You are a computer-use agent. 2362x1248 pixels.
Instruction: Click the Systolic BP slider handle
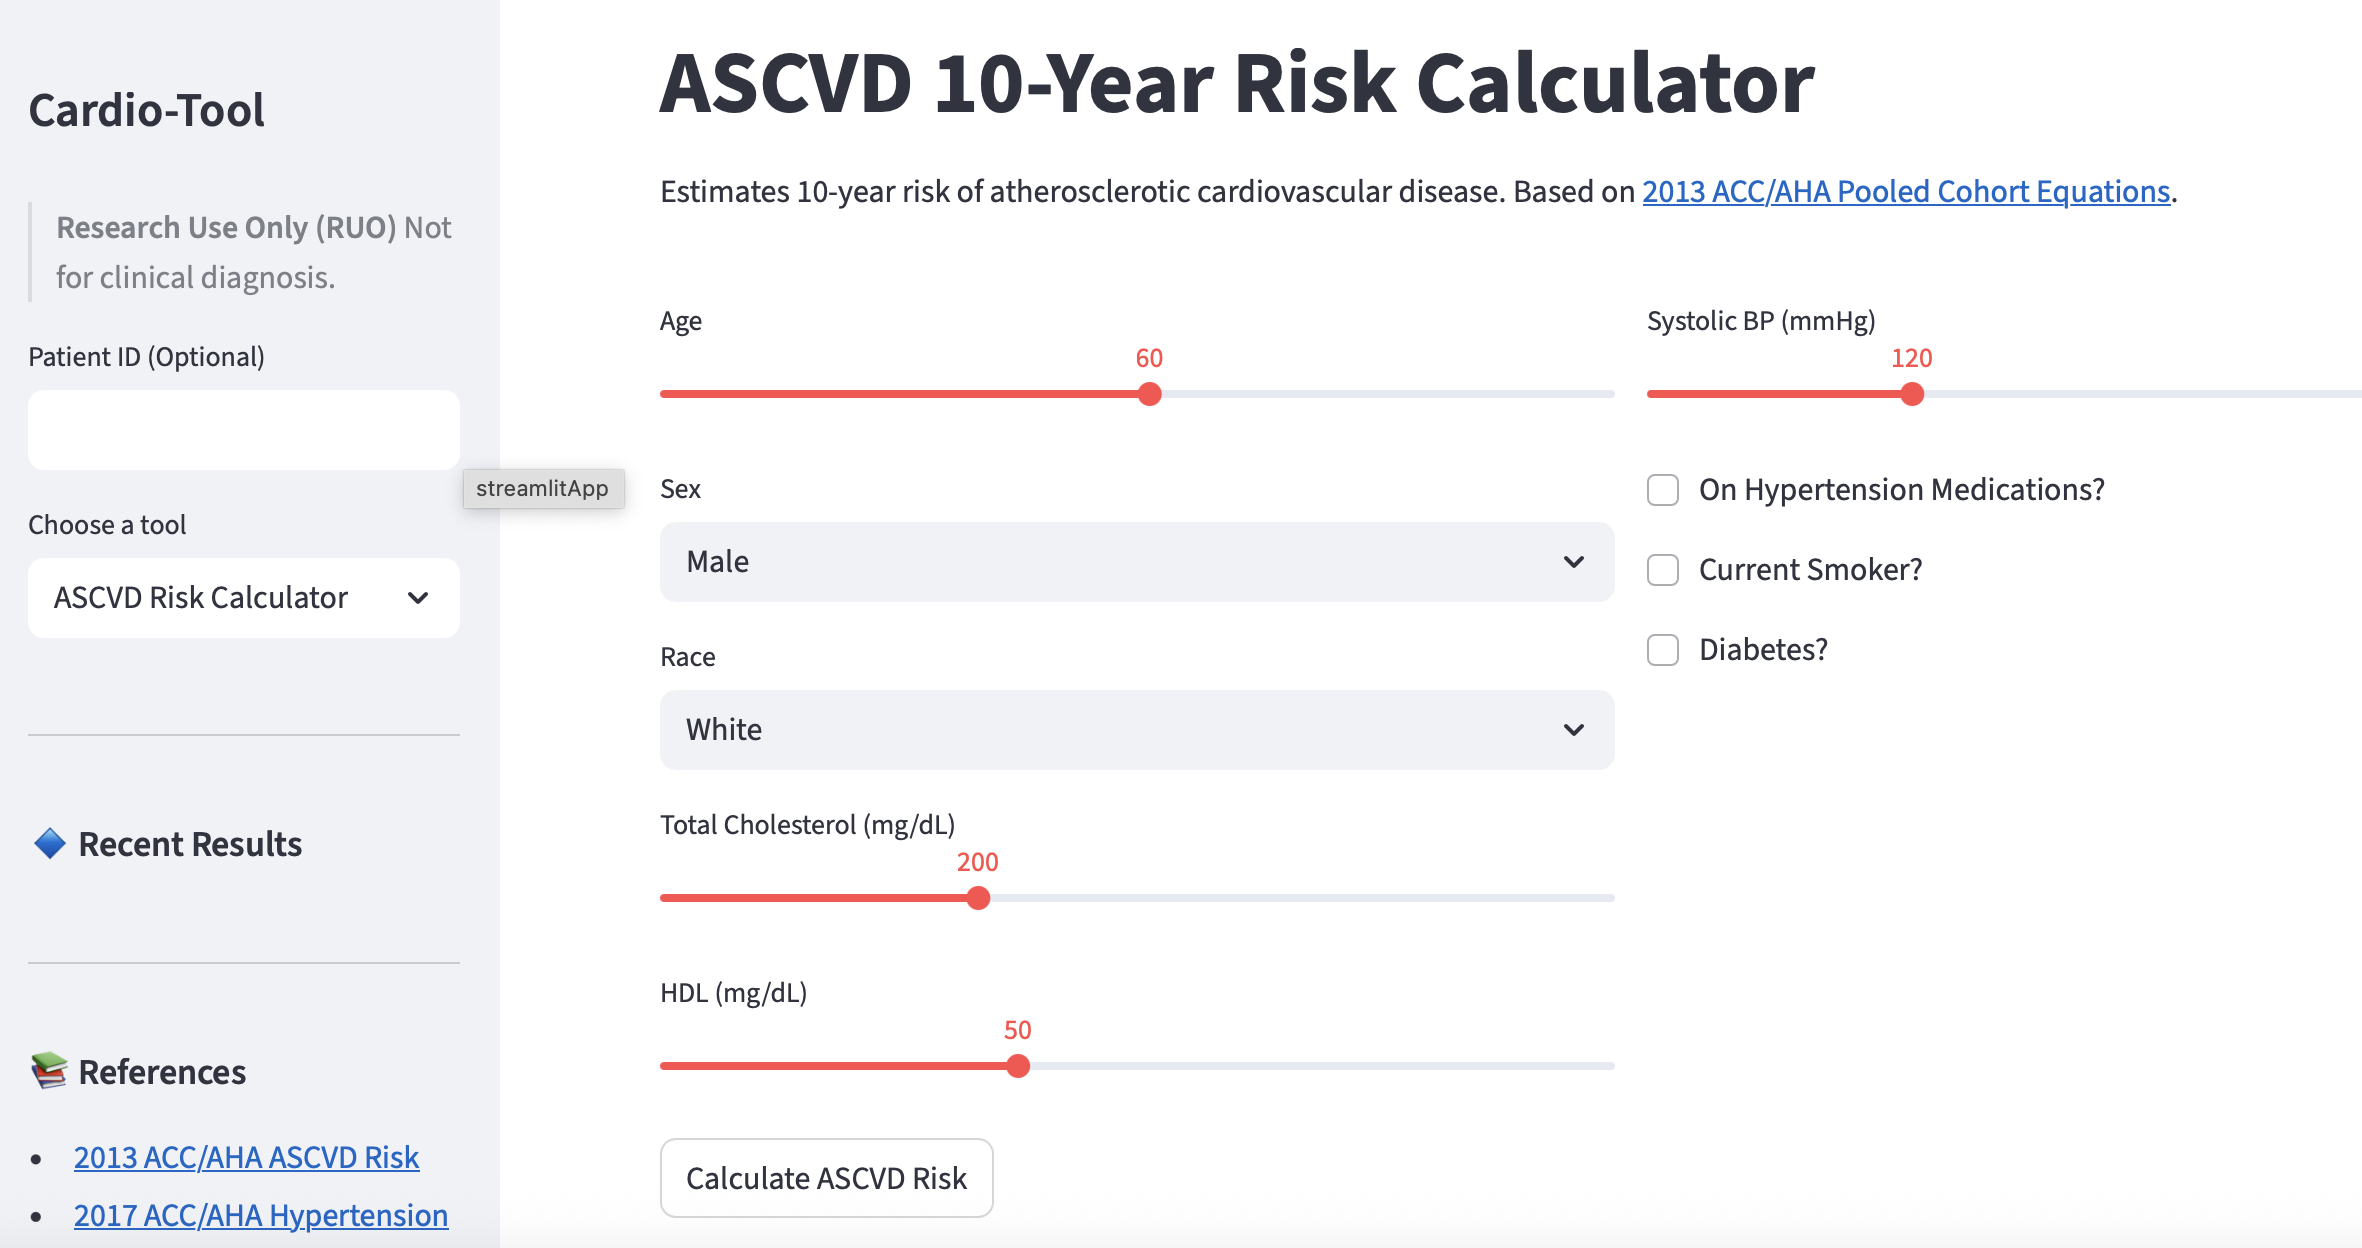click(x=1912, y=394)
